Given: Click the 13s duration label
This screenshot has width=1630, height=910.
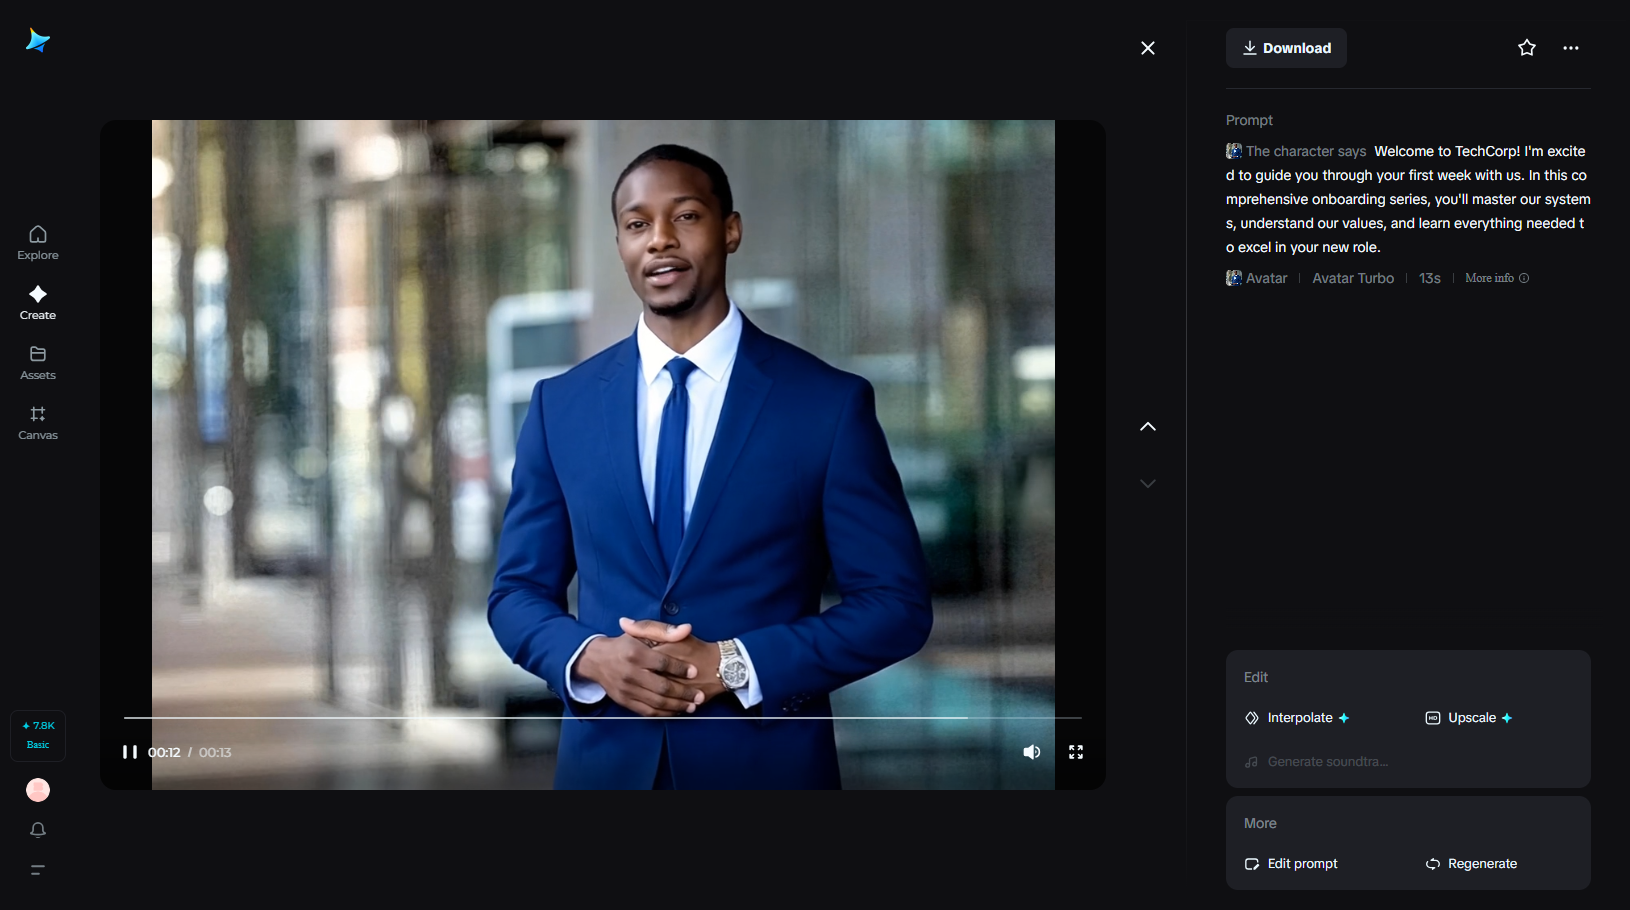Looking at the screenshot, I should (1430, 278).
